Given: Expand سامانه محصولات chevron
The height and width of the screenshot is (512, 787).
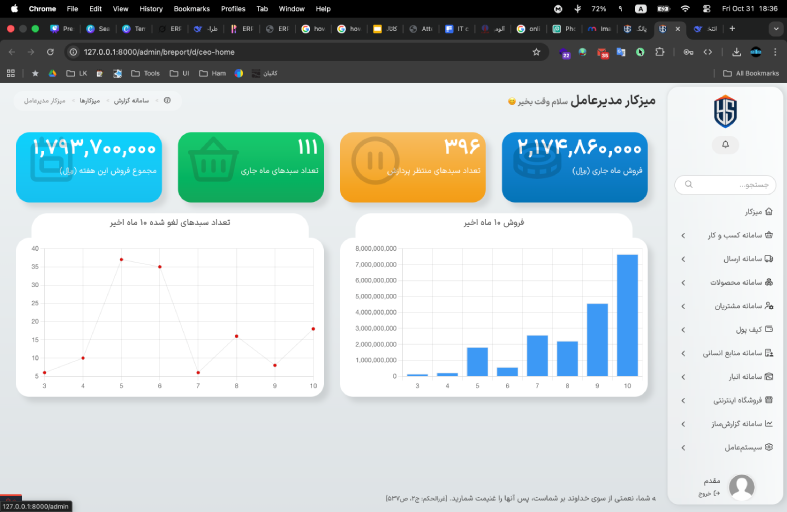Looking at the screenshot, I should [683, 283].
